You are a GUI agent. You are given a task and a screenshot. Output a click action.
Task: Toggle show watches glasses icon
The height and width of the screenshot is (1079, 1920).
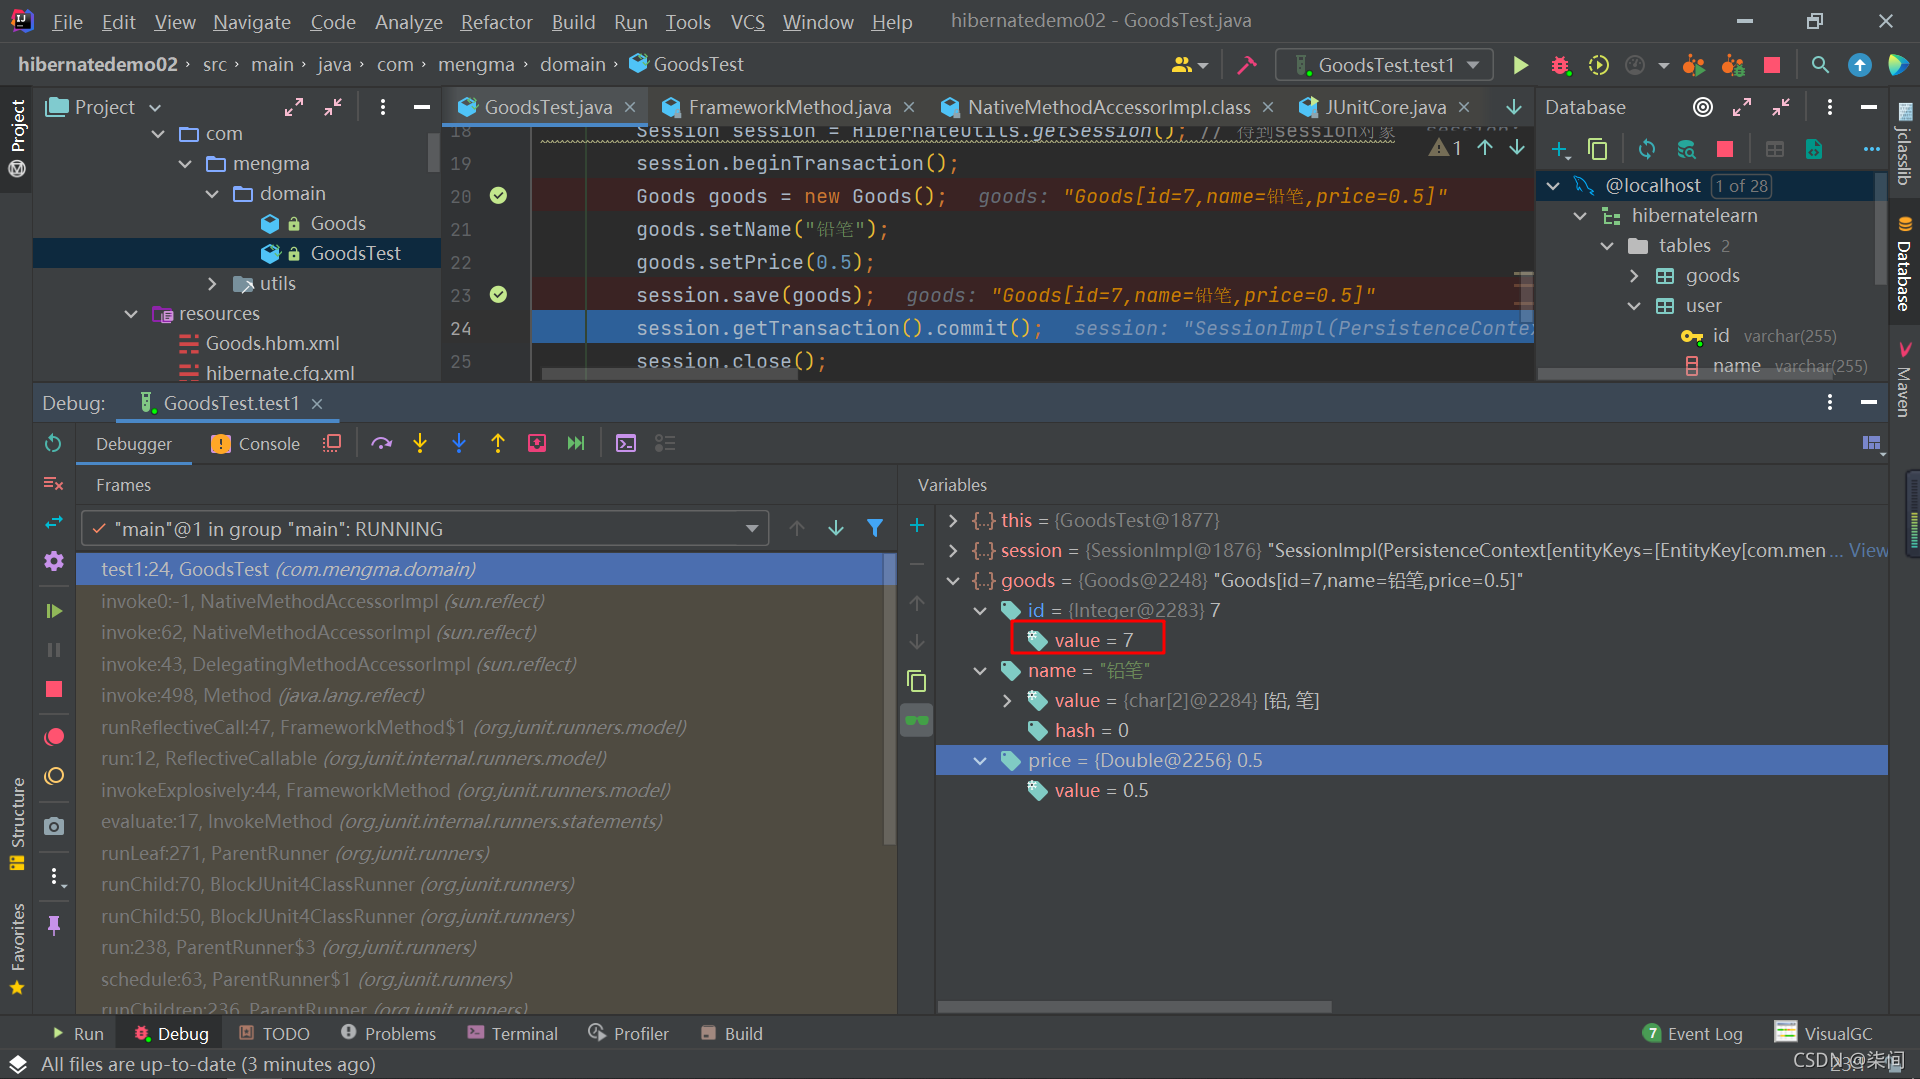tap(916, 720)
